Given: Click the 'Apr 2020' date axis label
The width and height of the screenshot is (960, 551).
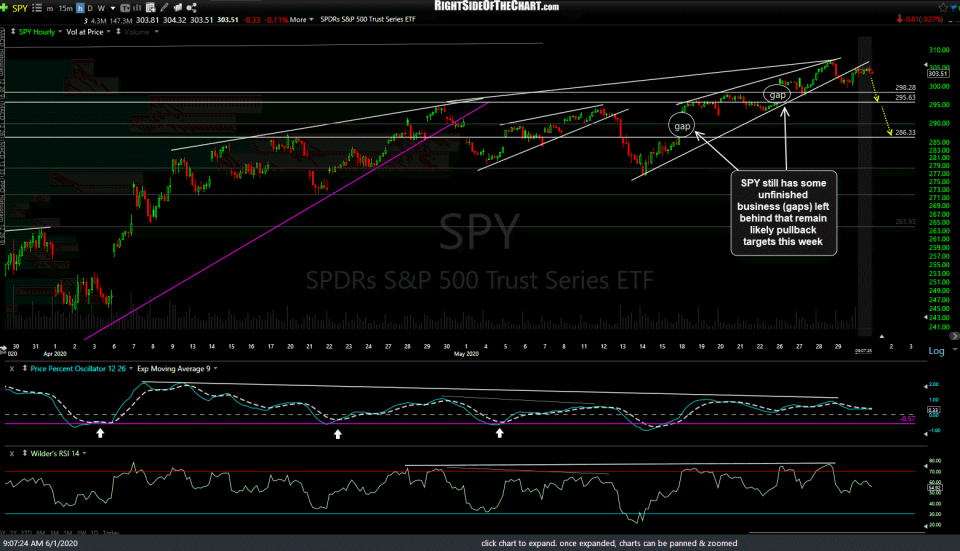Looking at the screenshot, I should click(x=54, y=354).
